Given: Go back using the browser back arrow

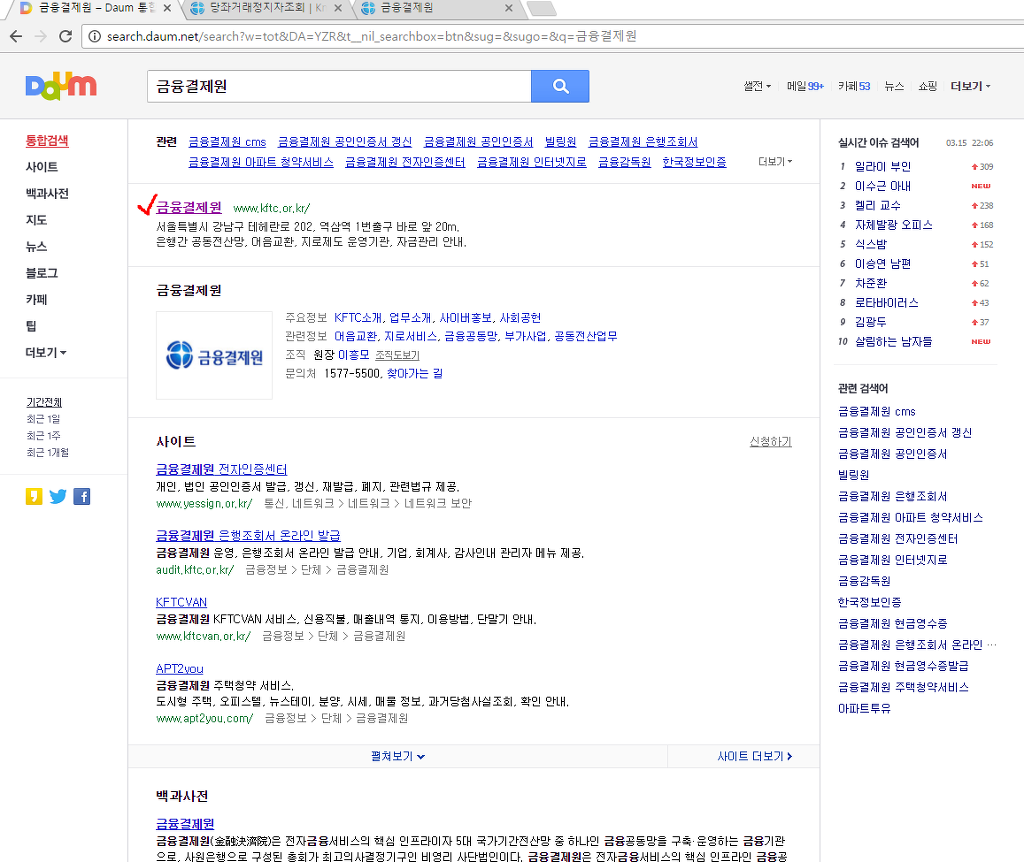Looking at the screenshot, I should tap(16, 37).
